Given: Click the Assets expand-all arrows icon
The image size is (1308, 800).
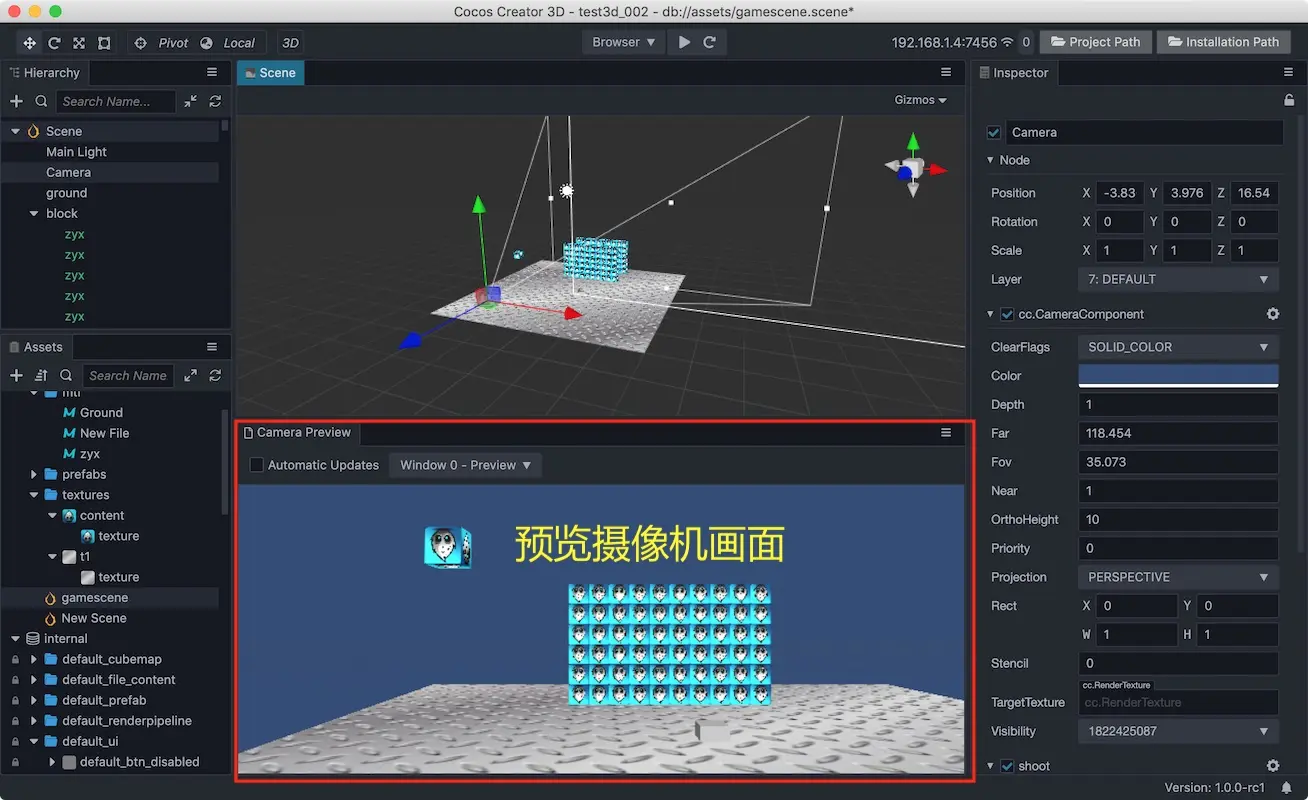Looking at the screenshot, I should 191,375.
